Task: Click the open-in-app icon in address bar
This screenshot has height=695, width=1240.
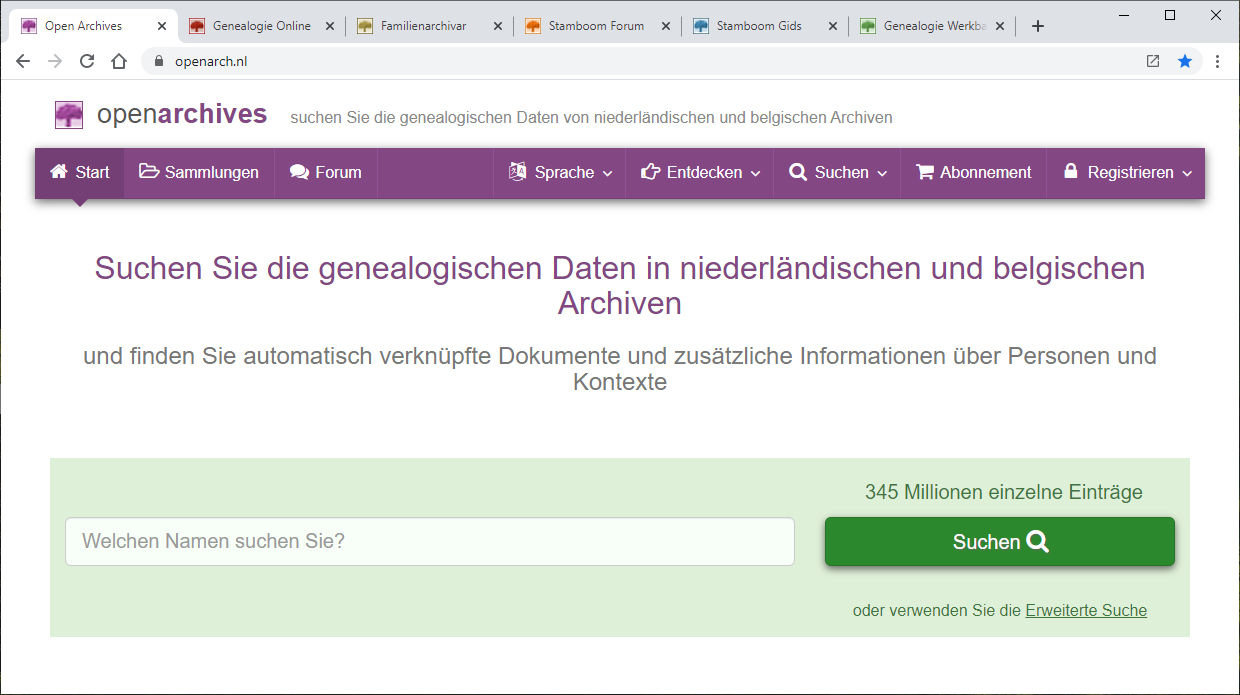Action: [x=1153, y=61]
